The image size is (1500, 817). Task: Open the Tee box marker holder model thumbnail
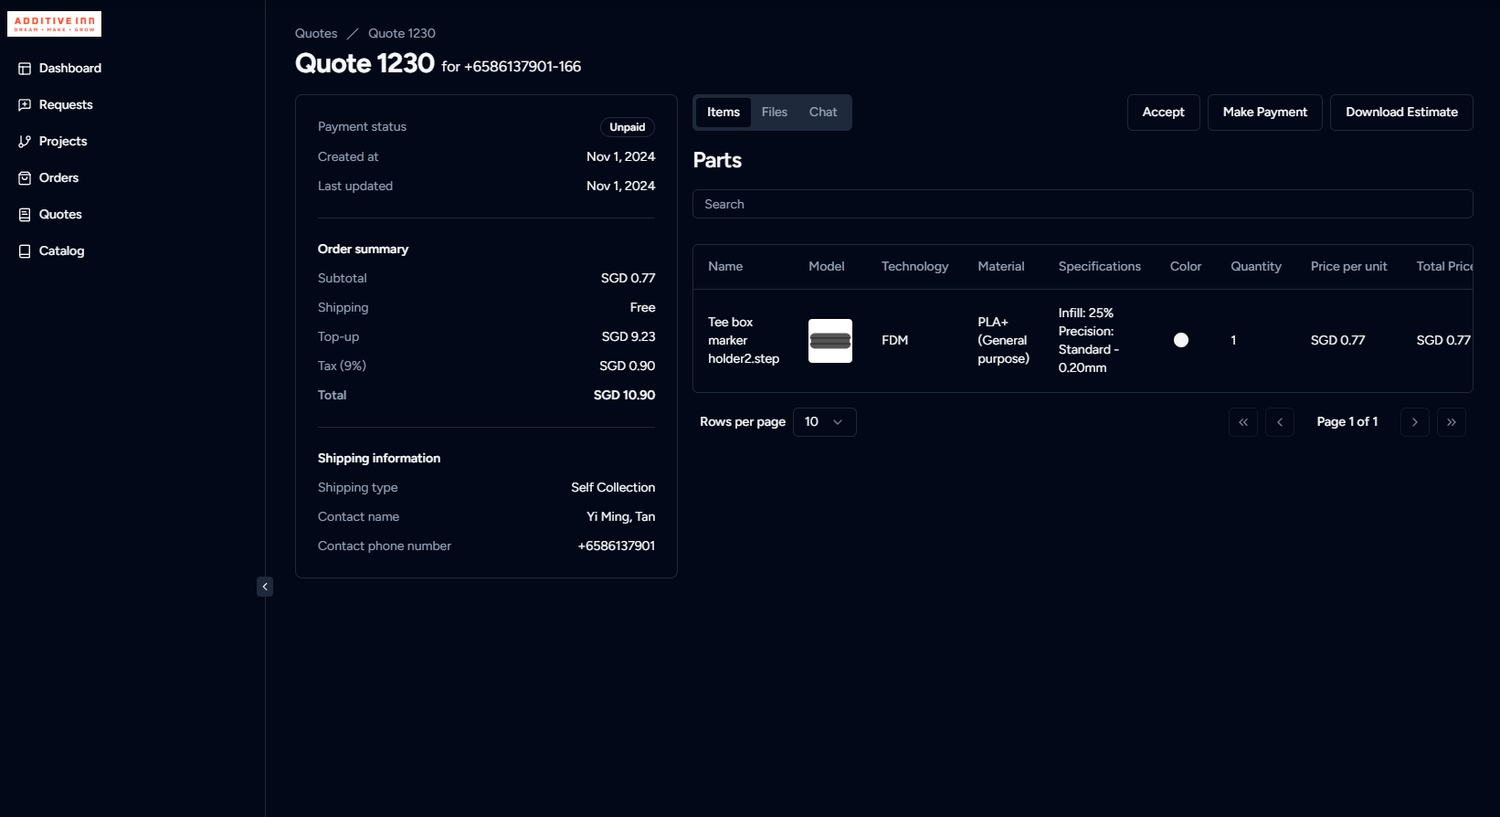[830, 340]
